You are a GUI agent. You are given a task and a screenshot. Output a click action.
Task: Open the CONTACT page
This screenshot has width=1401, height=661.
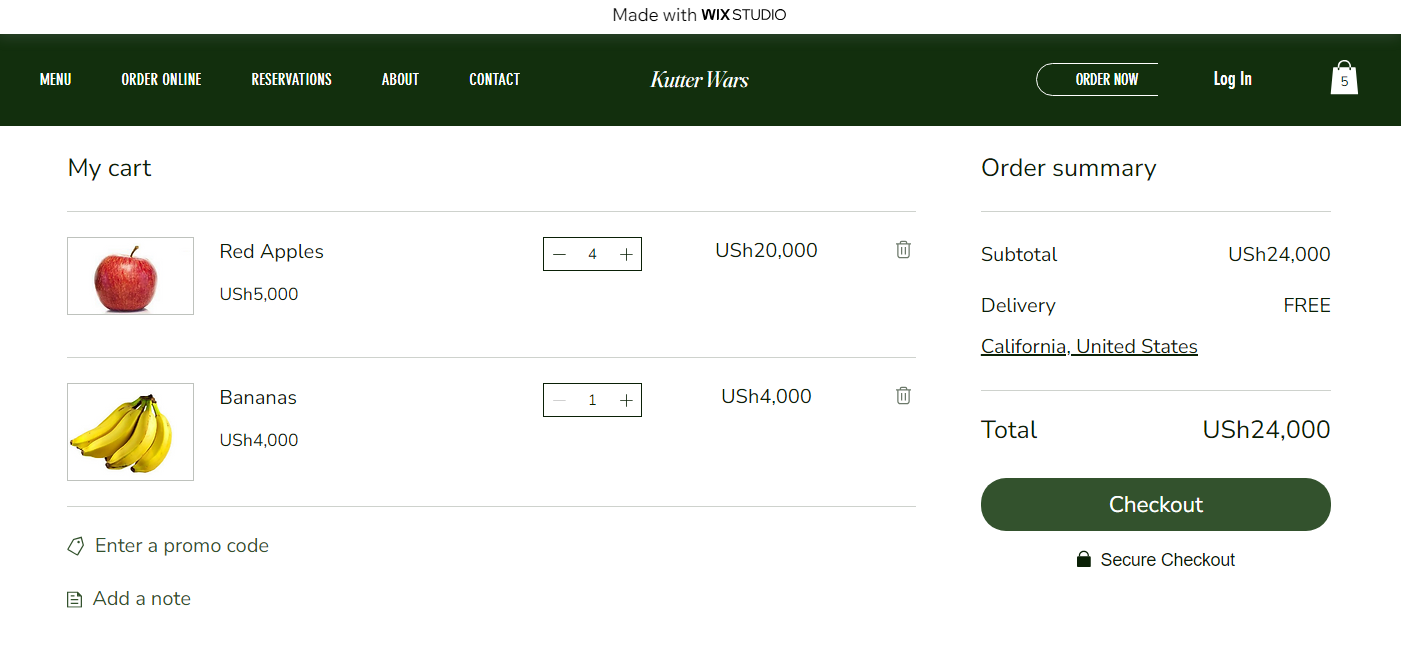[494, 79]
